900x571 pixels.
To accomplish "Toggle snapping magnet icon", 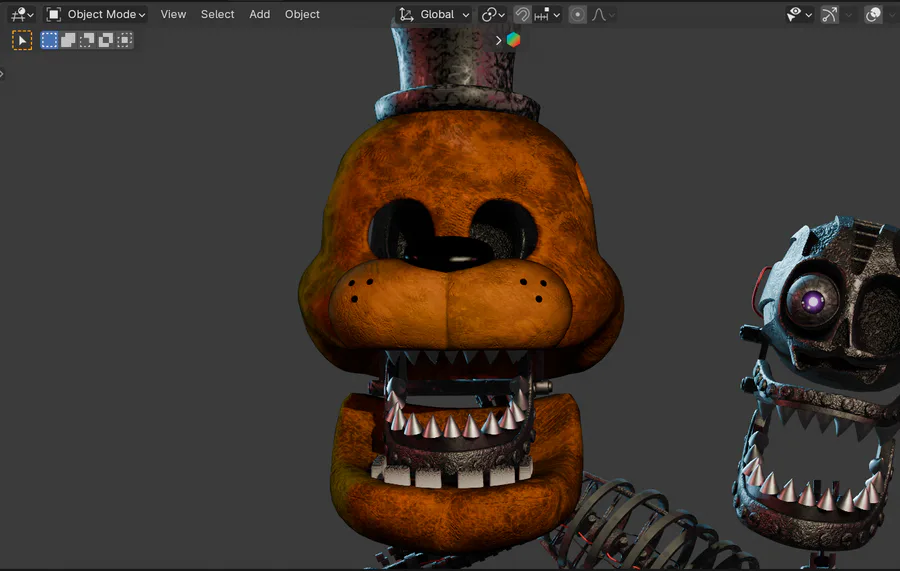I will pos(522,14).
